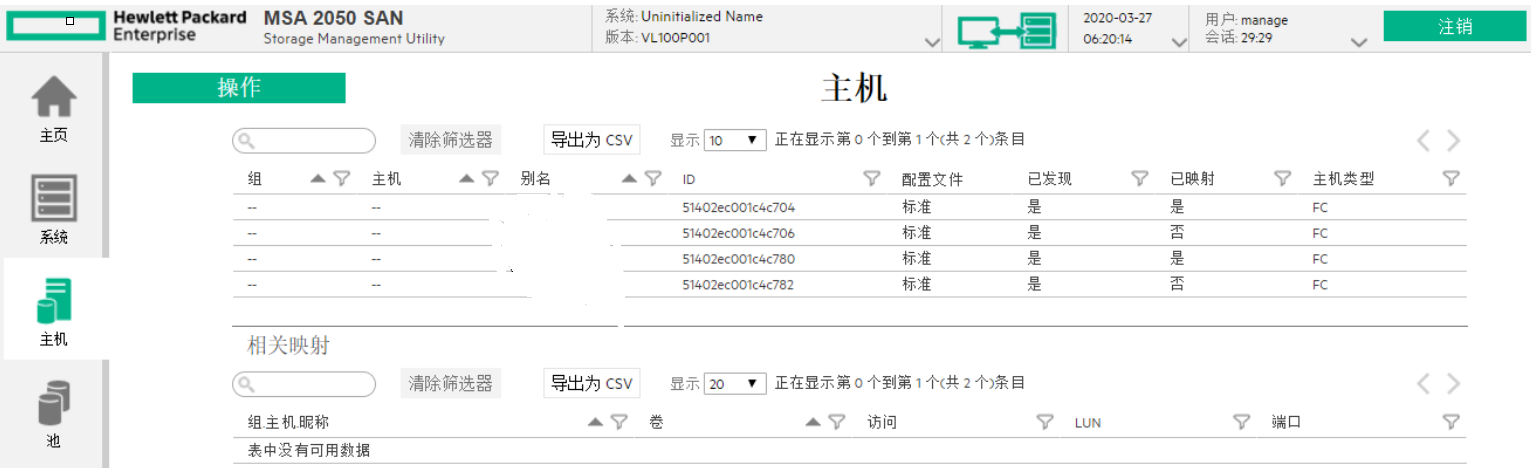The width and height of the screenshot is (1531, 468).
Task: Filter the ID column
Action: [x=872, y=179]
